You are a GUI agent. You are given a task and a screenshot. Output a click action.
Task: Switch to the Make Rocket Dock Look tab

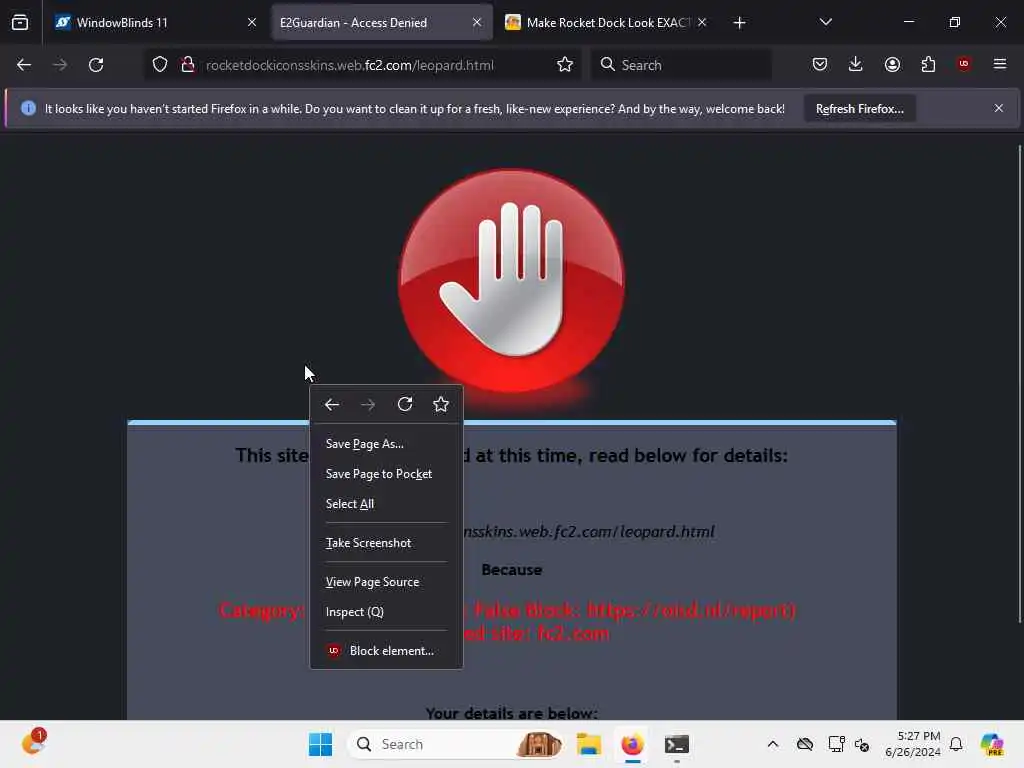coord(607,23)
